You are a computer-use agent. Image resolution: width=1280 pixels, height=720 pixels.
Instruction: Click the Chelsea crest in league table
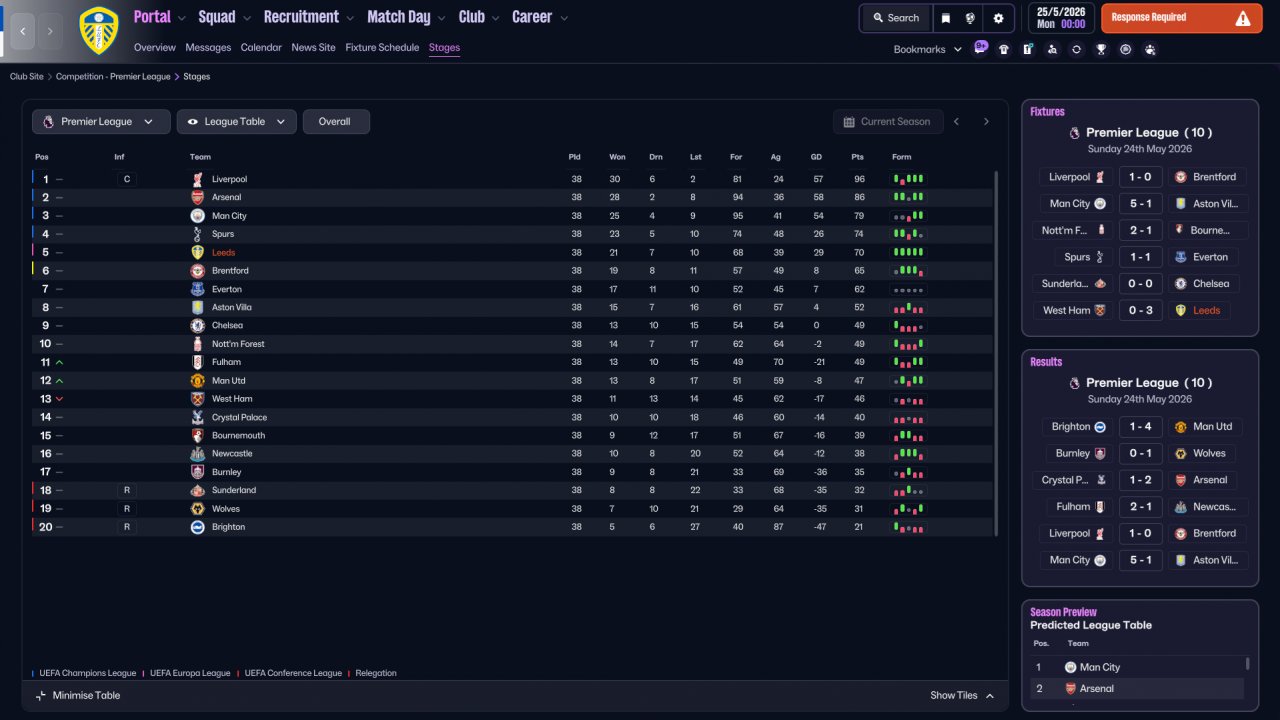(x=197, y=325)
